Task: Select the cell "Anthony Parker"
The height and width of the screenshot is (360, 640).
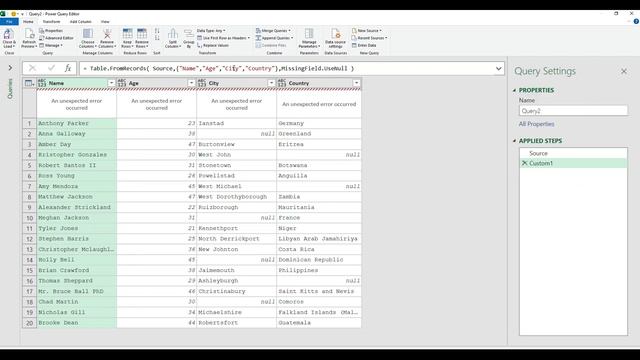Action: pyautogui.click(x=76, y=123)
